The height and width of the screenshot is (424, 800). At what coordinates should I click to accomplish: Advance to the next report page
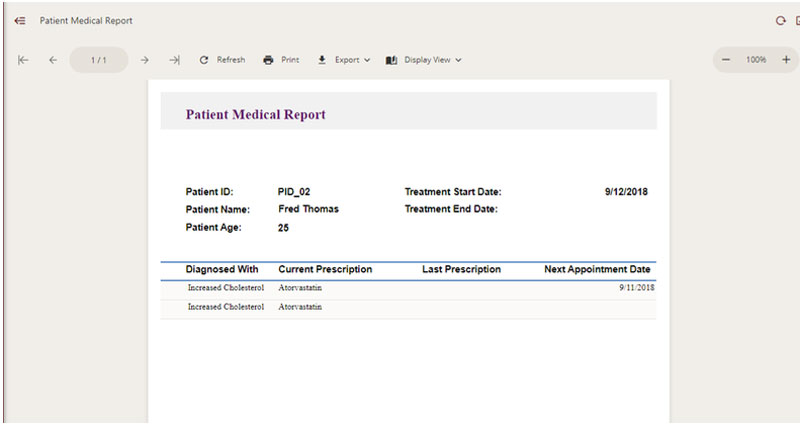coord(144,60)
